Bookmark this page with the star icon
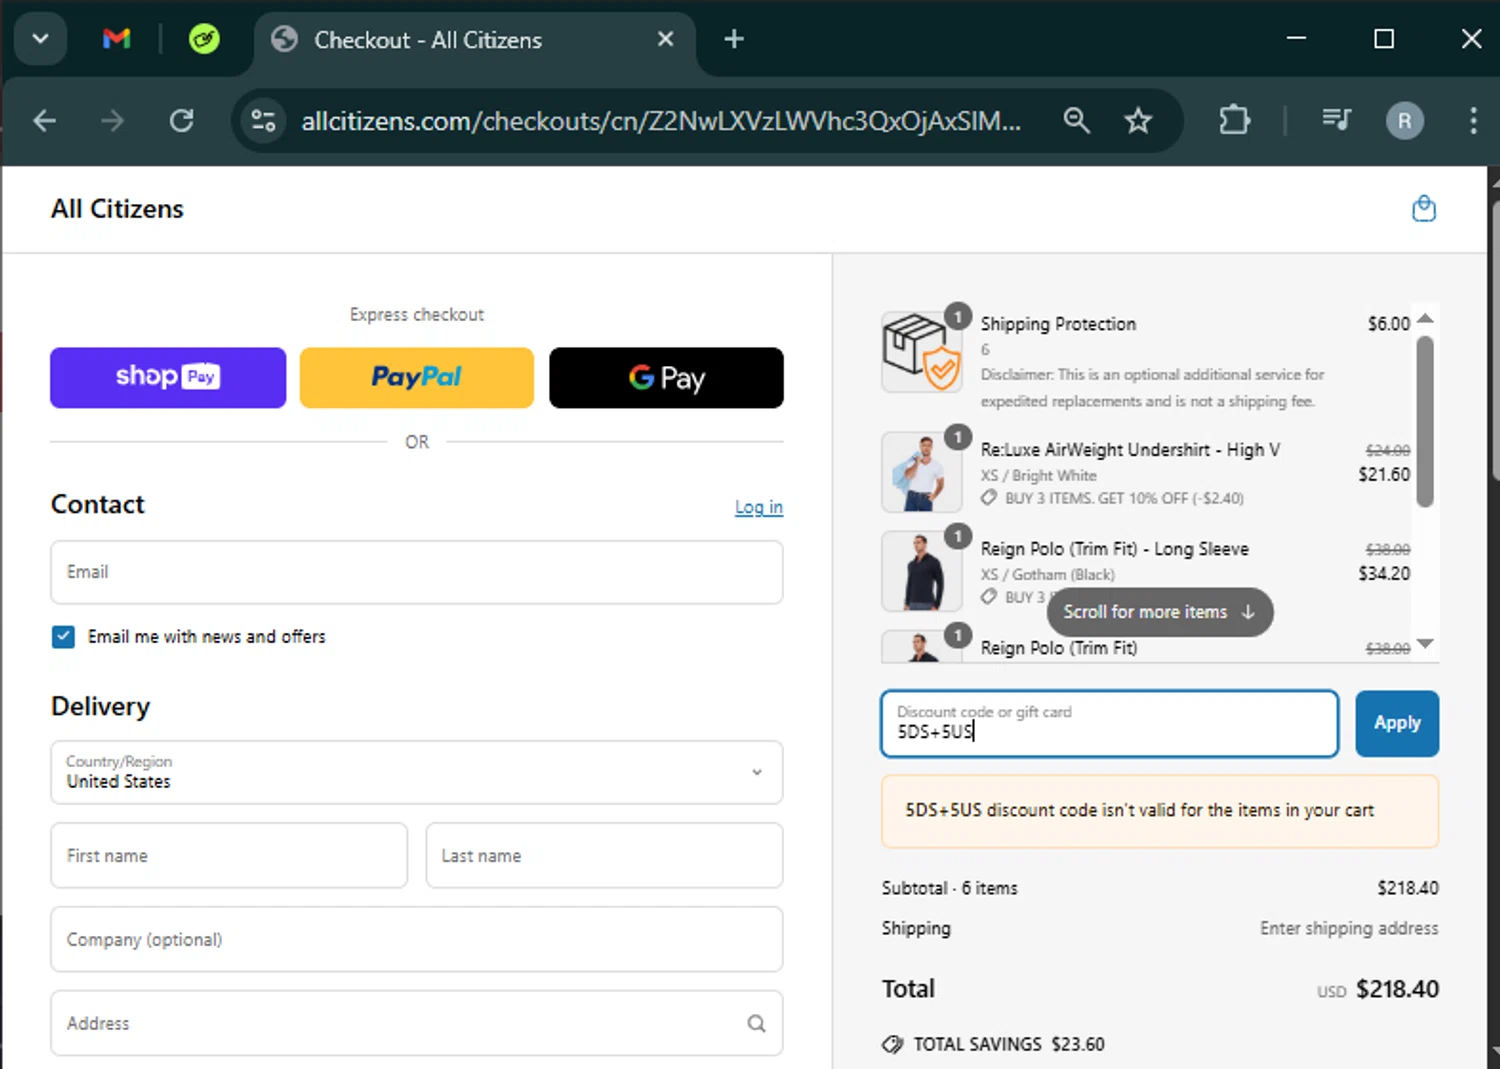This screenshot has height=1069, width=1500. pos(1138,121)
